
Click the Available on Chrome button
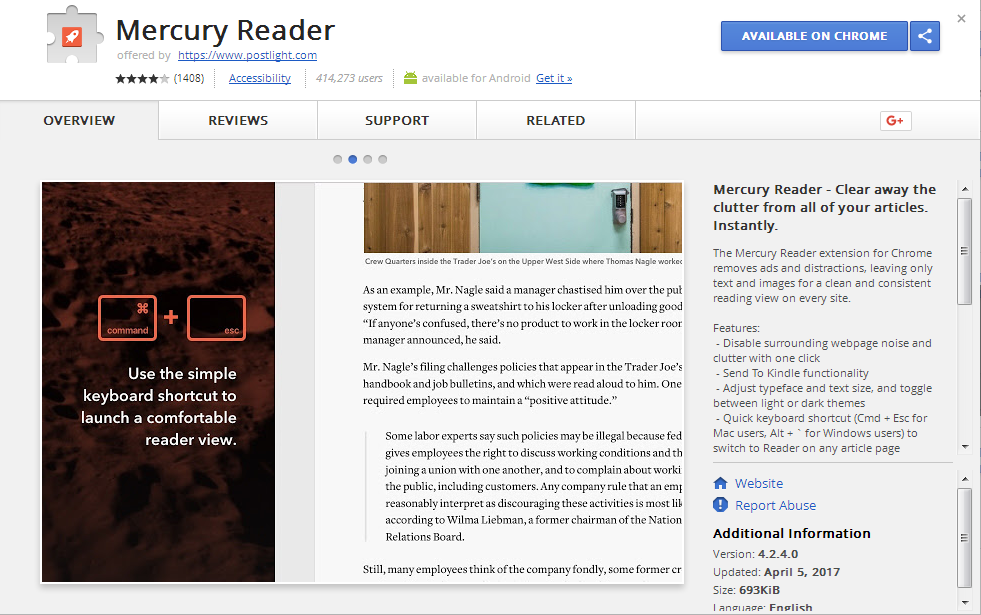[x=814, y=36]
